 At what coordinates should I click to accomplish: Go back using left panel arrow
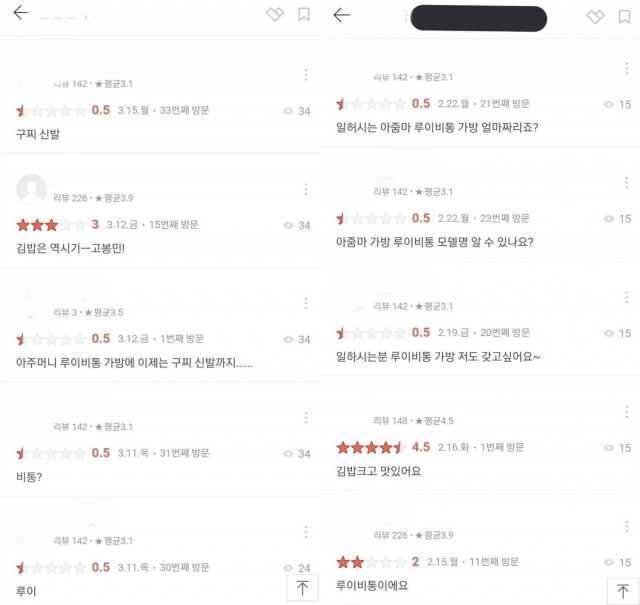click(x=21, y=13)
